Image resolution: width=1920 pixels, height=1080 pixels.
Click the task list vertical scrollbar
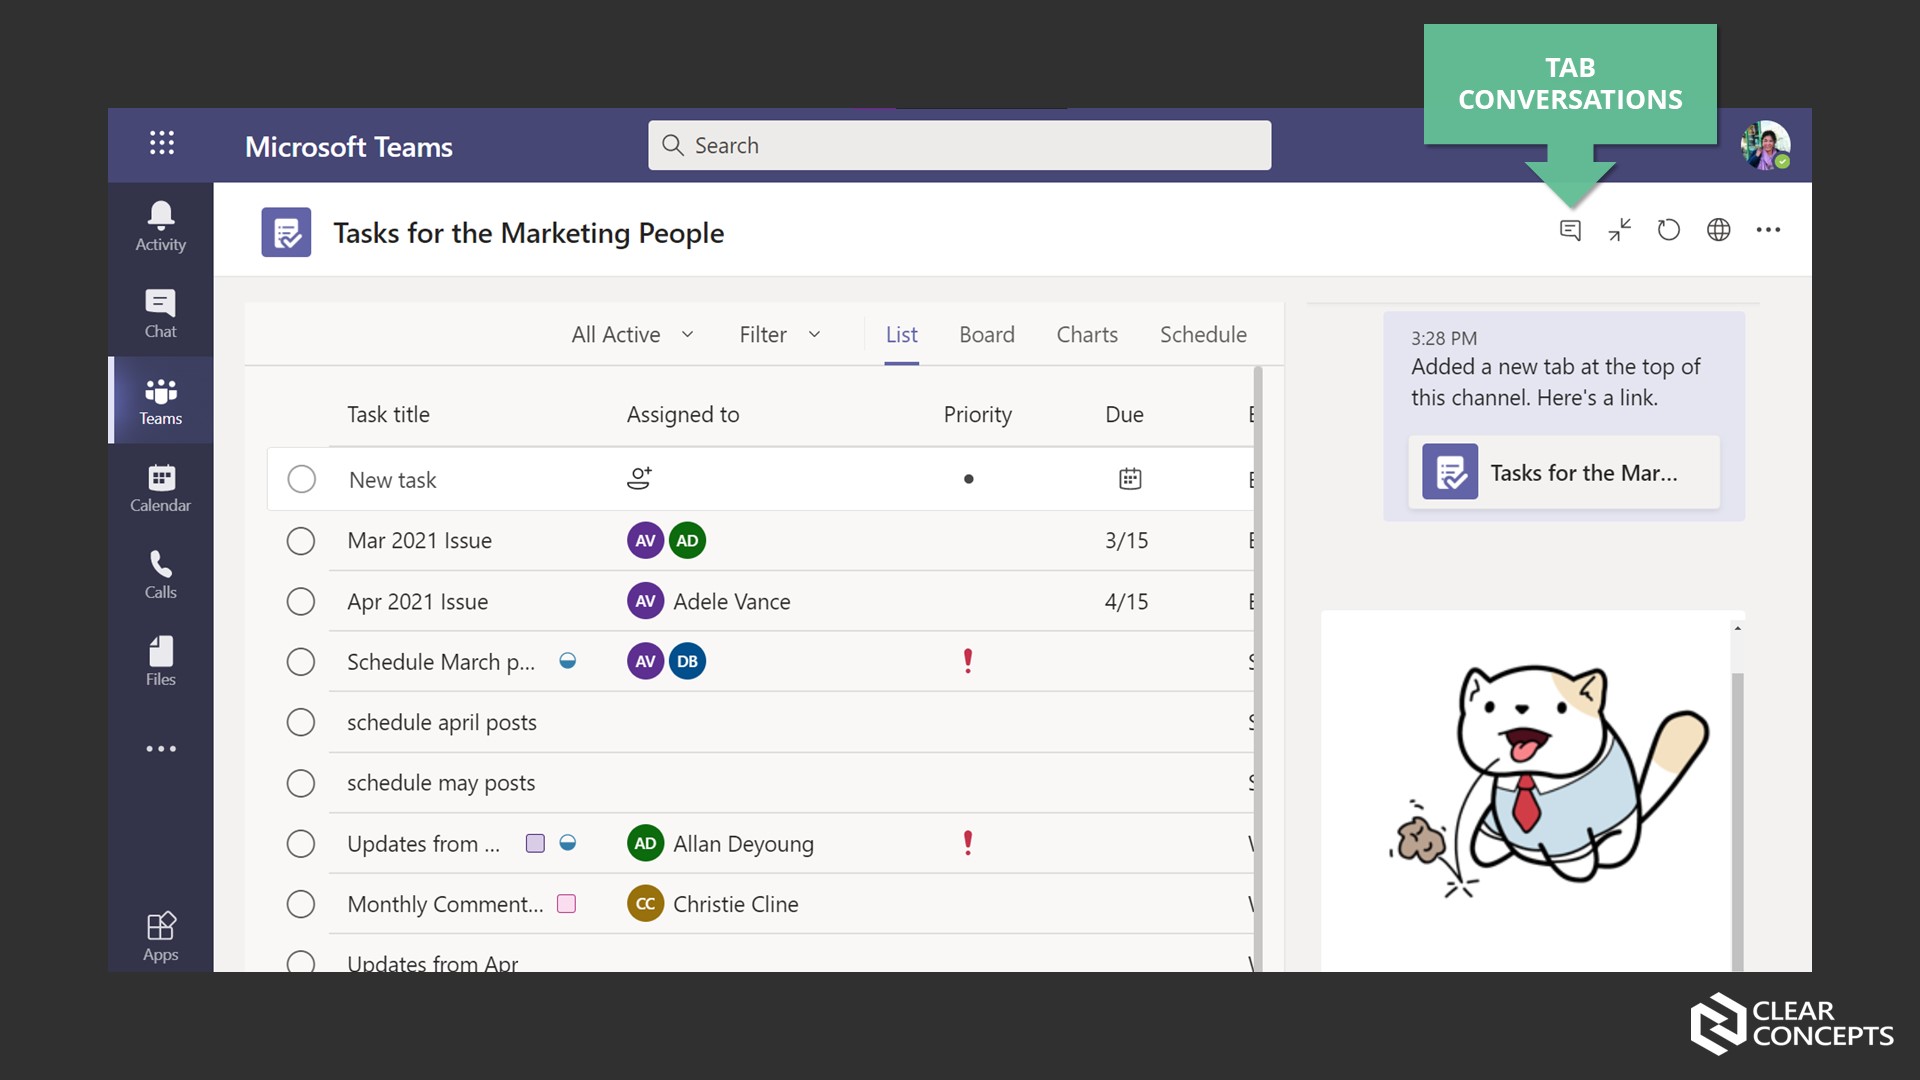(1258, 668)
